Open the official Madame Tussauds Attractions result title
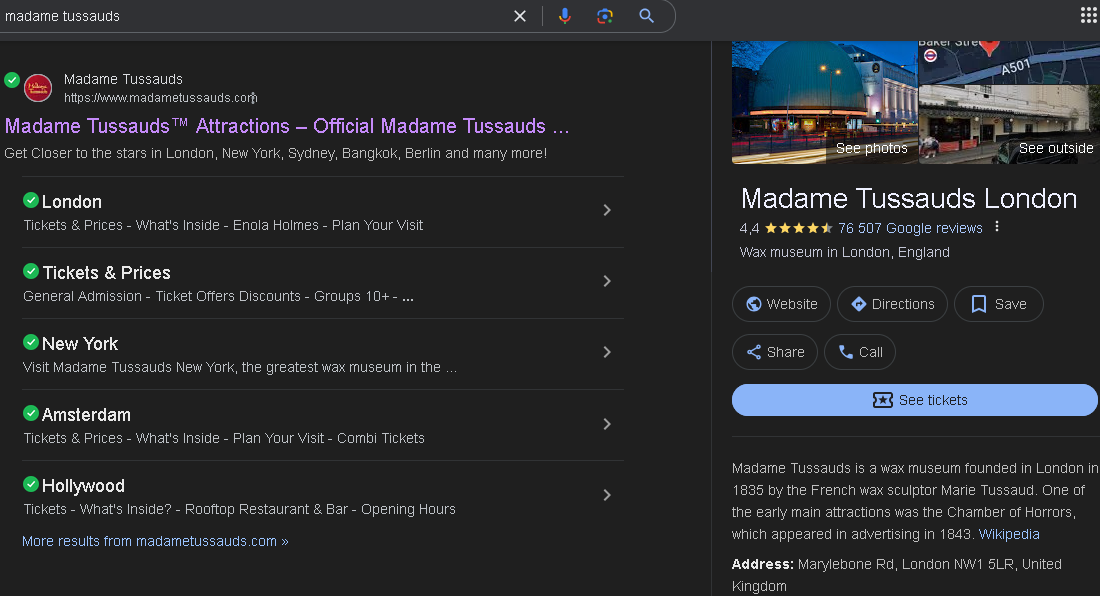Image resolution: width=1100 pixels, height=596 pixels. 287,126
